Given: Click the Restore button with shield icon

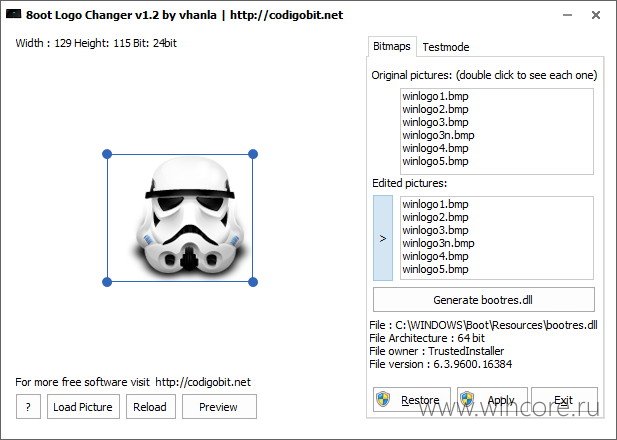Looking at the screenshot, I should [x=412, y=399].
